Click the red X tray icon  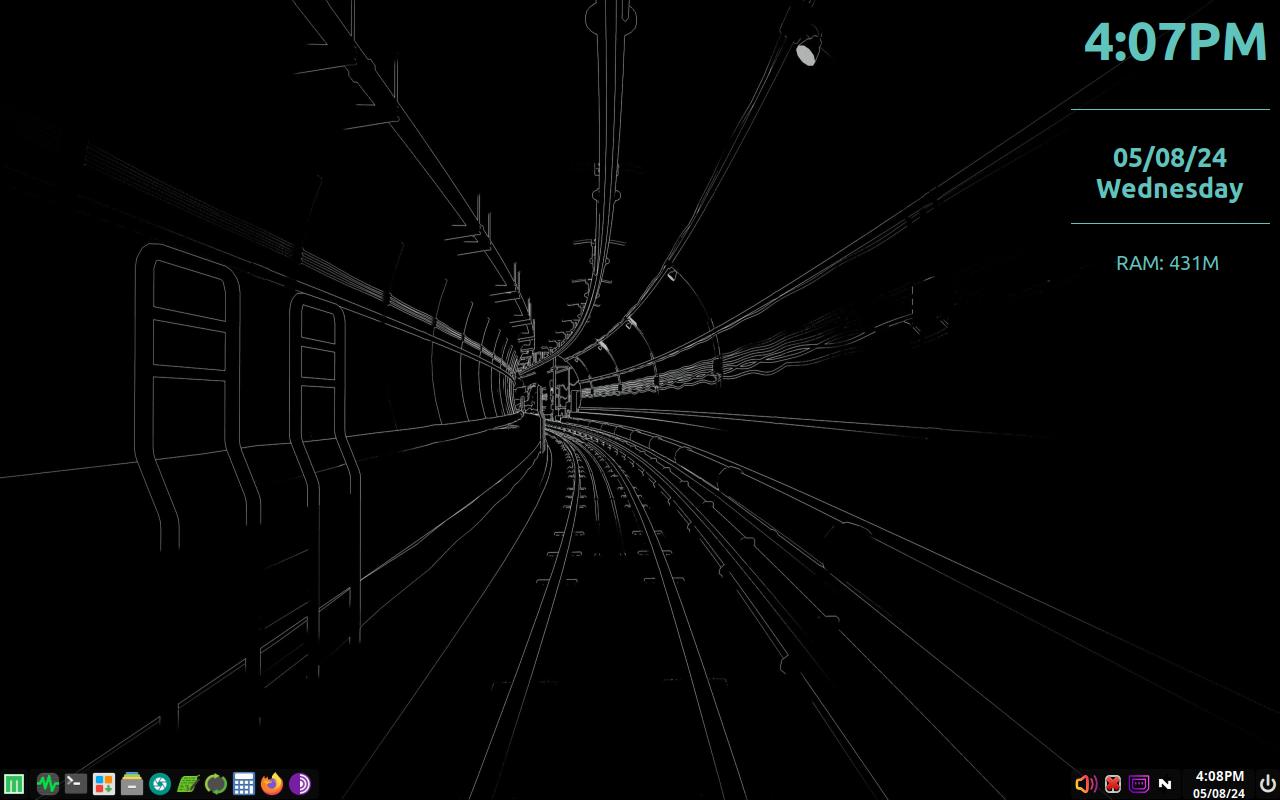[x=1112, y=784]
